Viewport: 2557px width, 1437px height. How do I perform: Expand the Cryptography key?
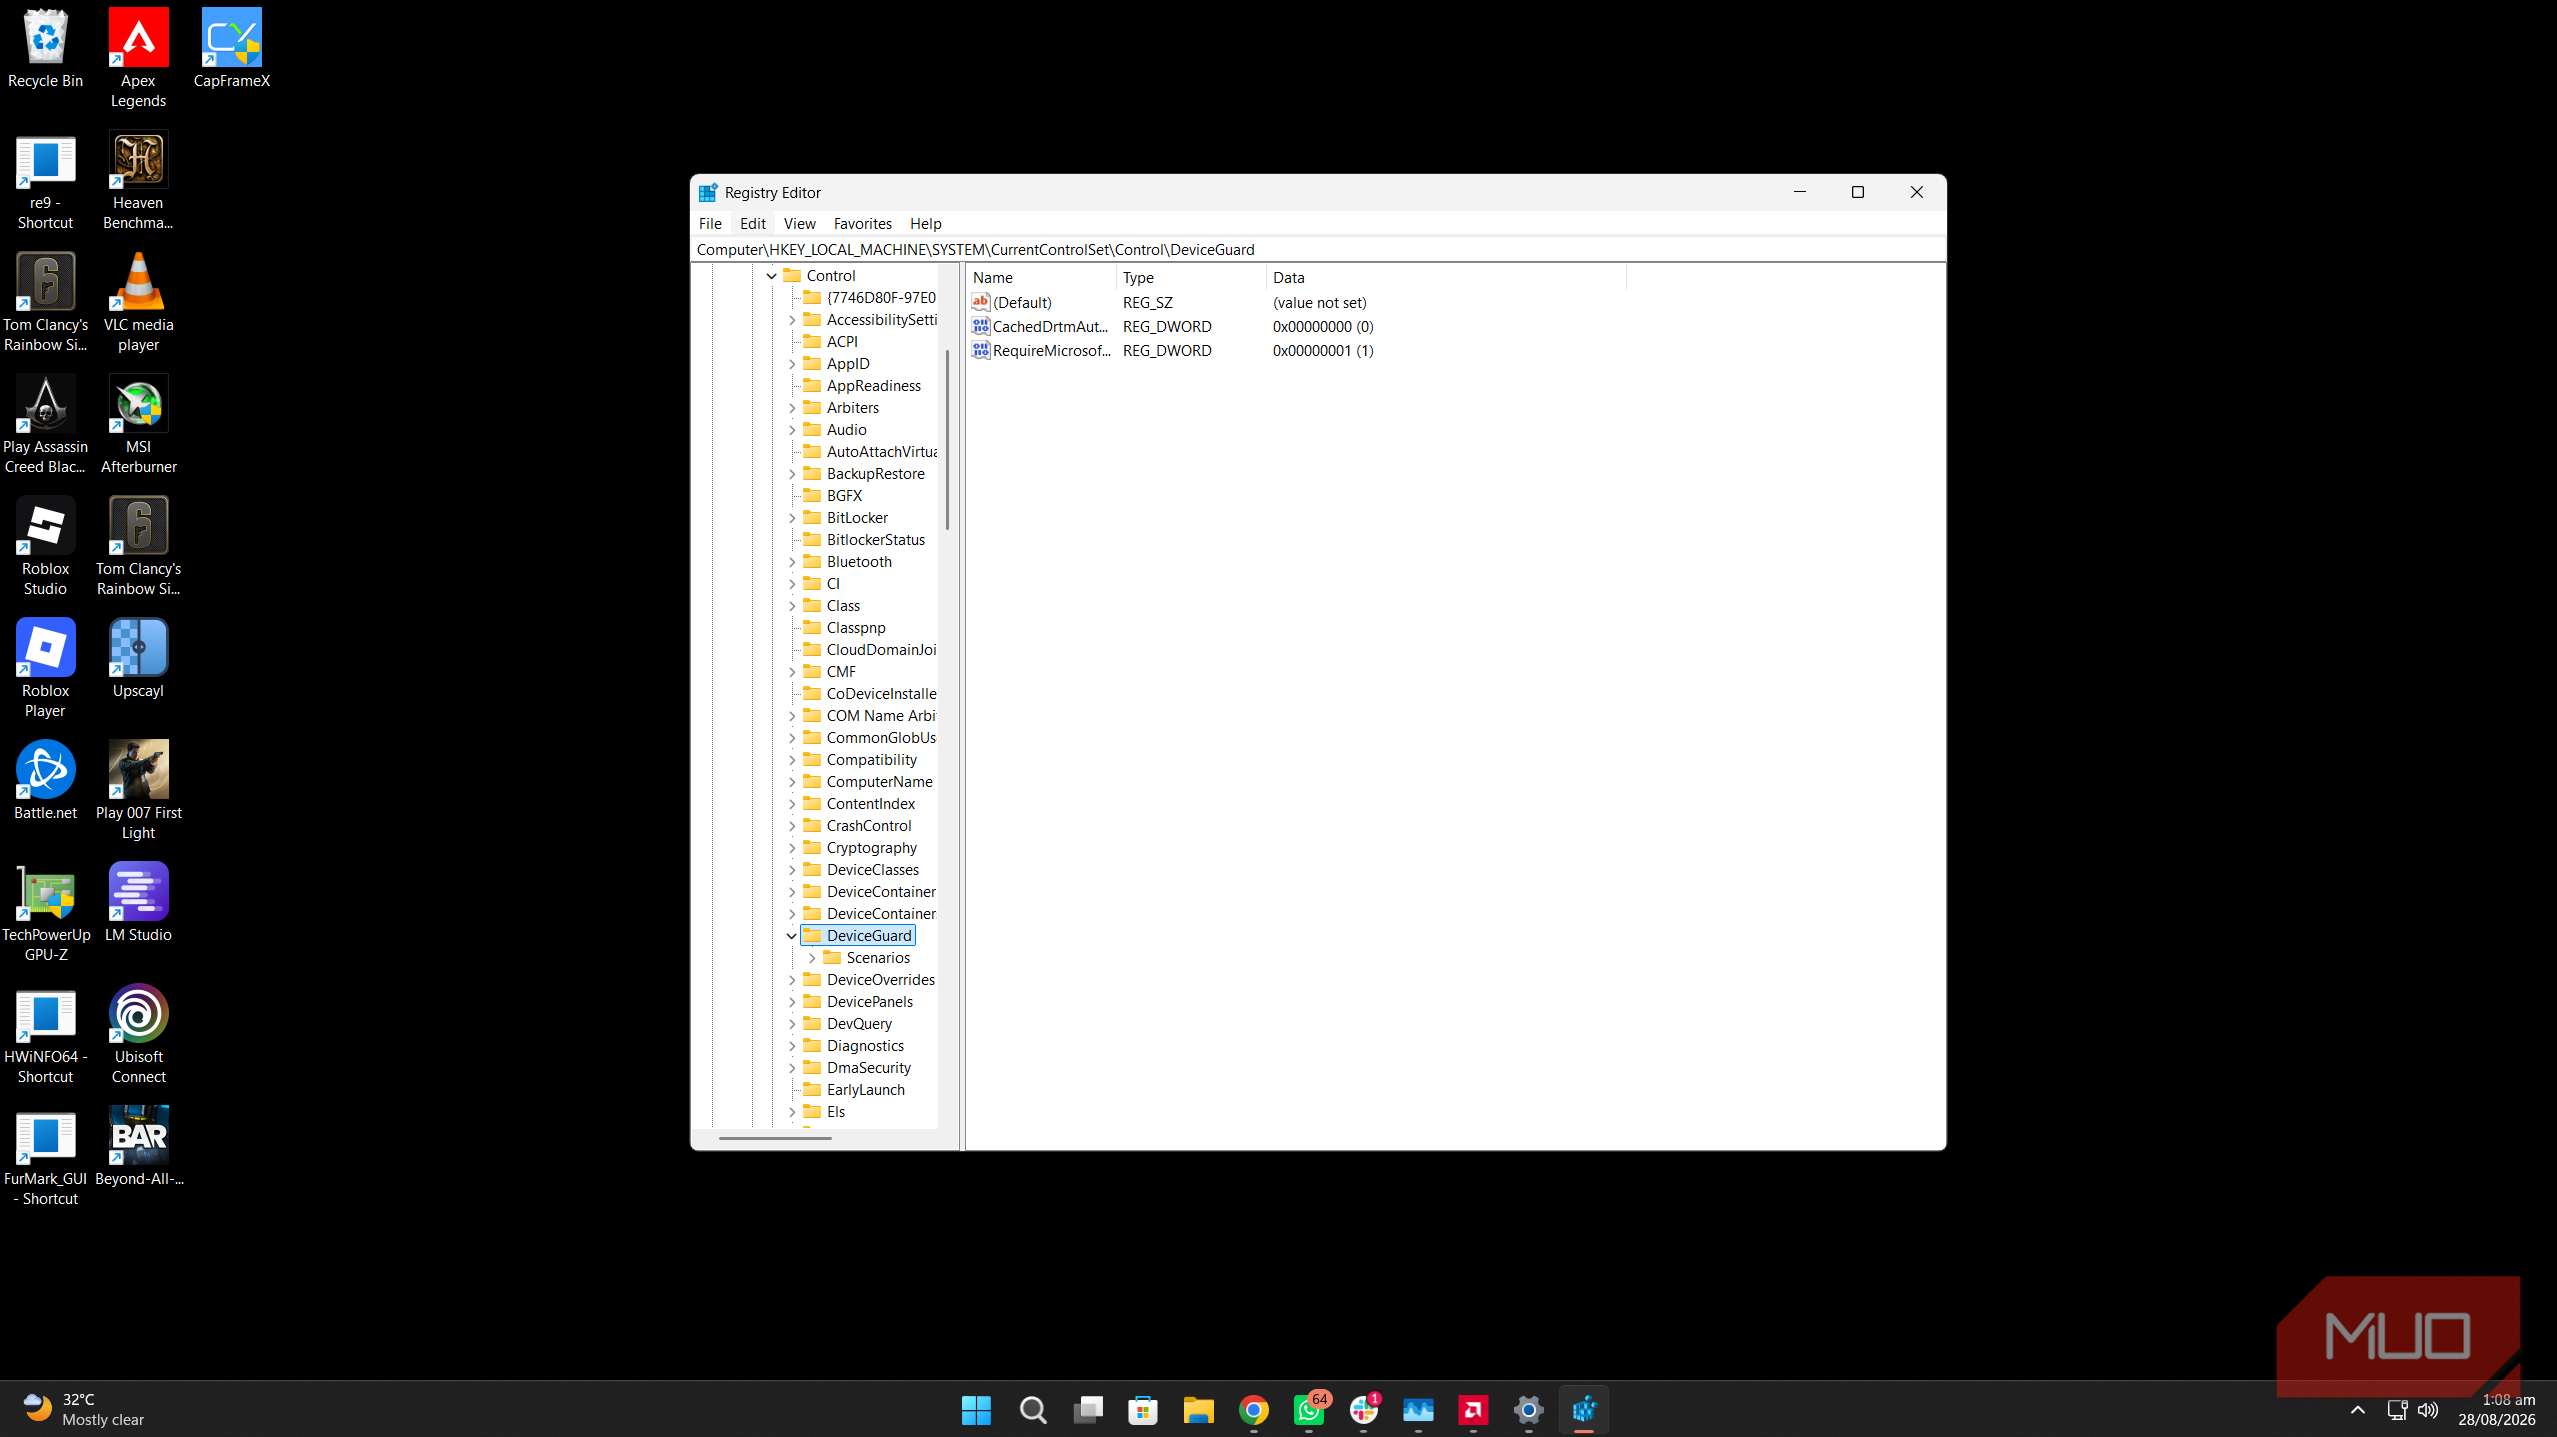coord(792,848)
